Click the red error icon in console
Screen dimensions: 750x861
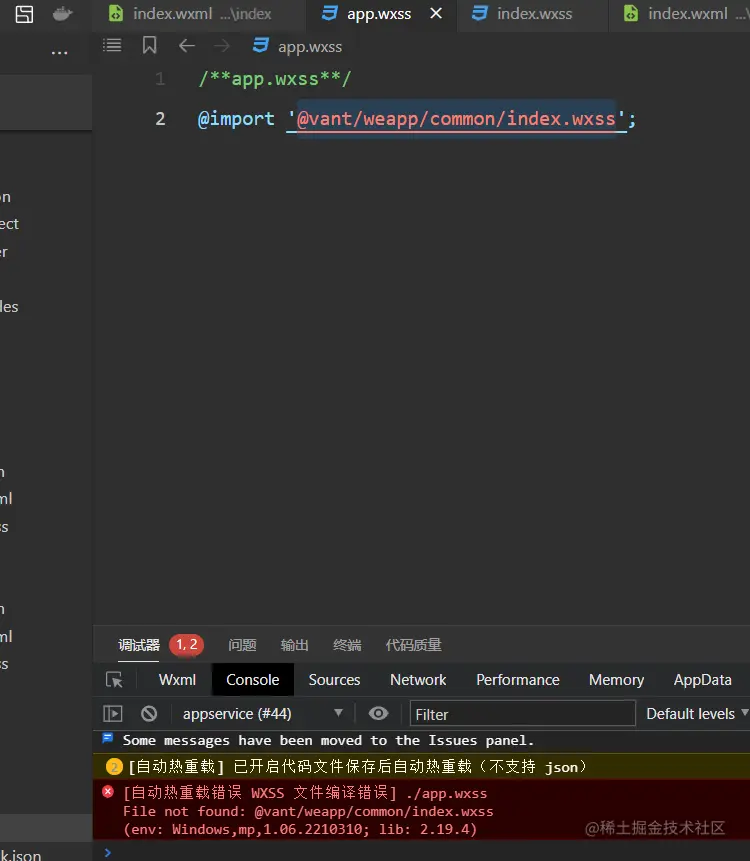108,792
